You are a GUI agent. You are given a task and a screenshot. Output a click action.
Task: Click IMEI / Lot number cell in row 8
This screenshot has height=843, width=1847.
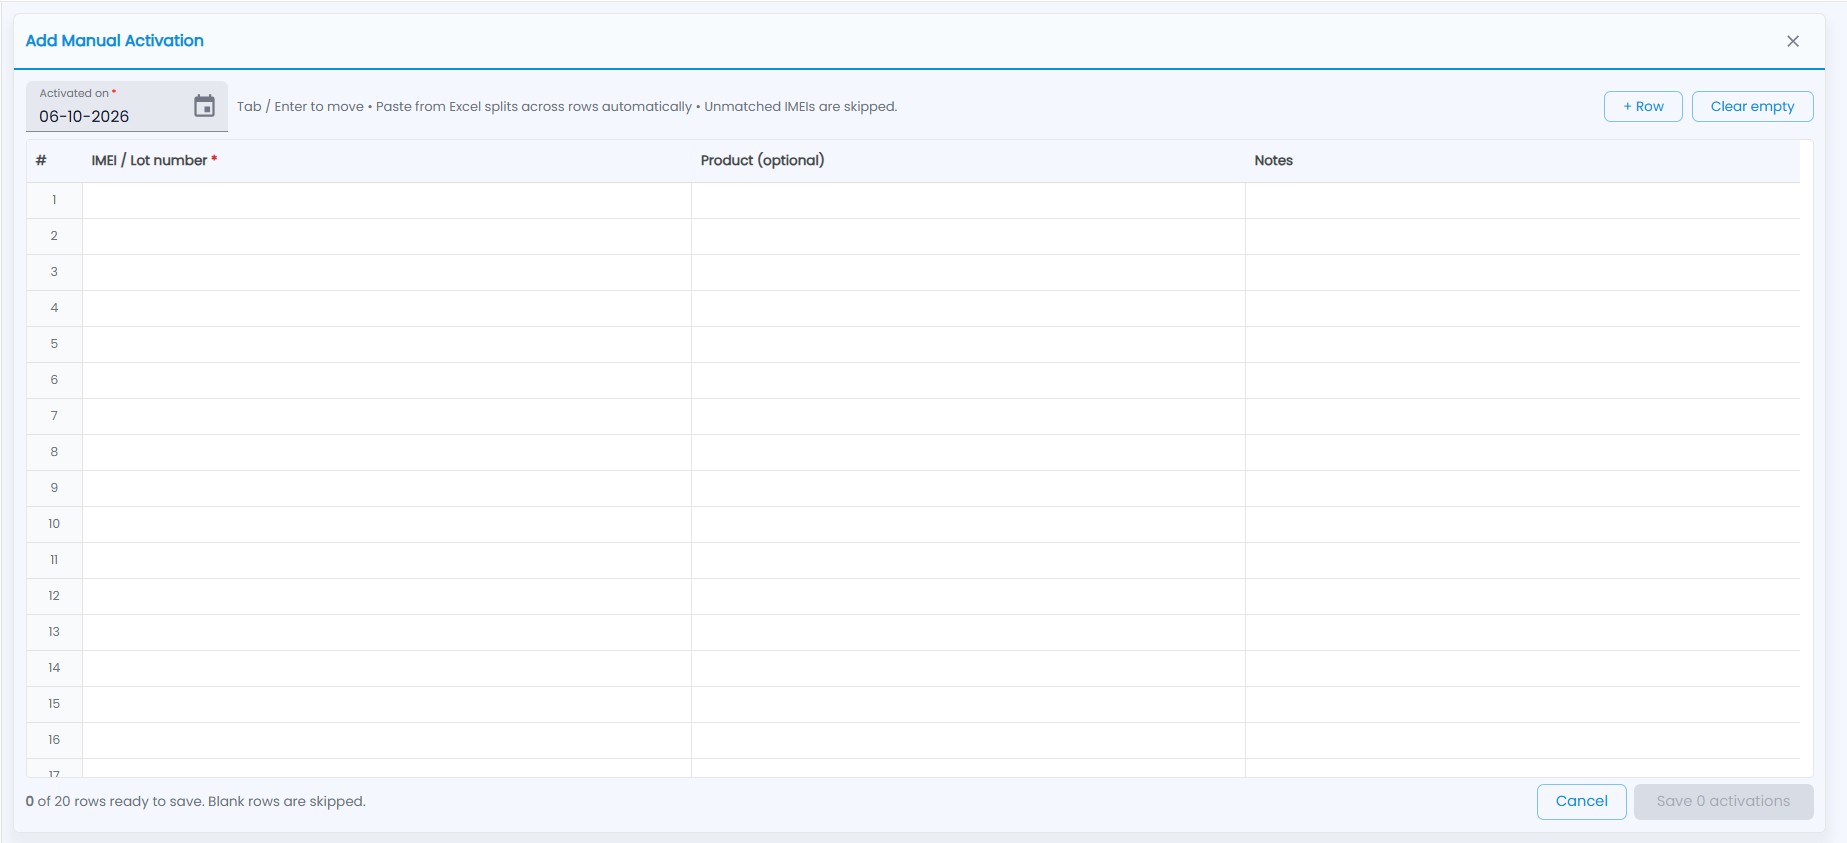tap(387, 452)
